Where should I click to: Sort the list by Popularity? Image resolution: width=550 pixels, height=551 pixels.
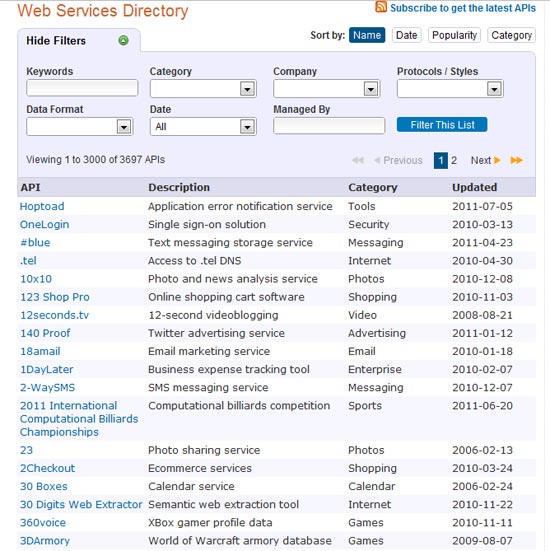pos(454,35)
